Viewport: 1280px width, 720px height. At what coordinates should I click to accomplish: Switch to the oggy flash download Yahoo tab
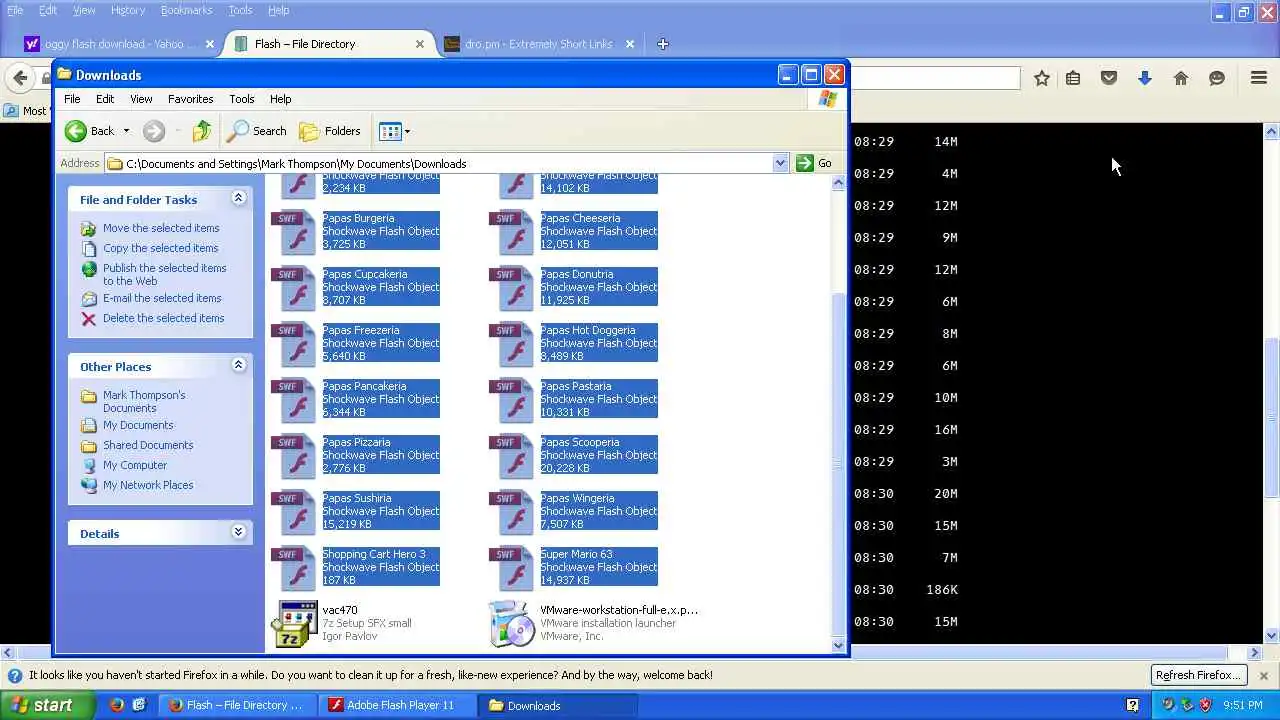click(x=118, y=44)
